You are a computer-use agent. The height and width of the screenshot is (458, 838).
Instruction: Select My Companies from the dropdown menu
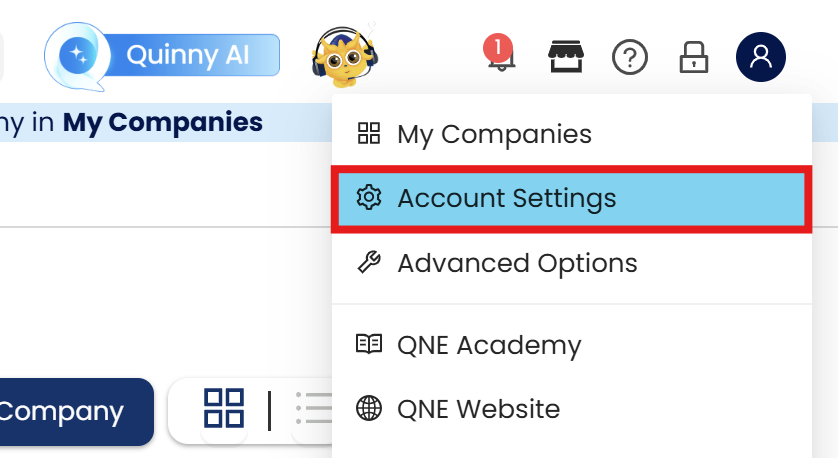pos(494,134)
